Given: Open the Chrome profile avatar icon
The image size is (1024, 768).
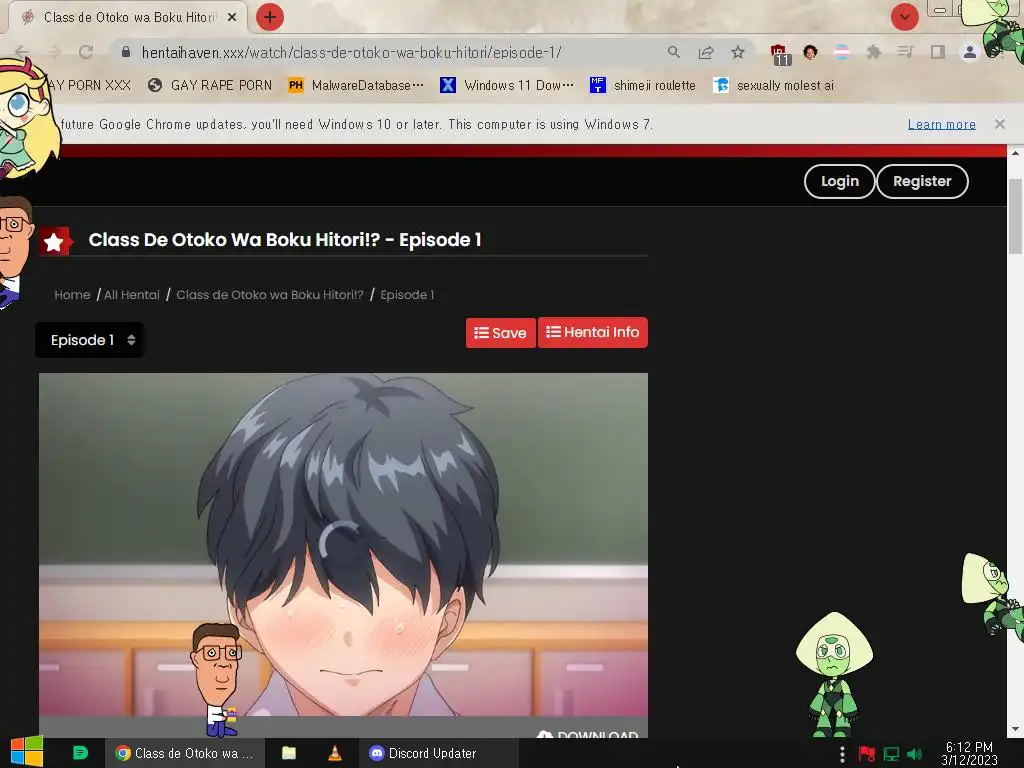Looking at the screenshot, I should (970, 52).
